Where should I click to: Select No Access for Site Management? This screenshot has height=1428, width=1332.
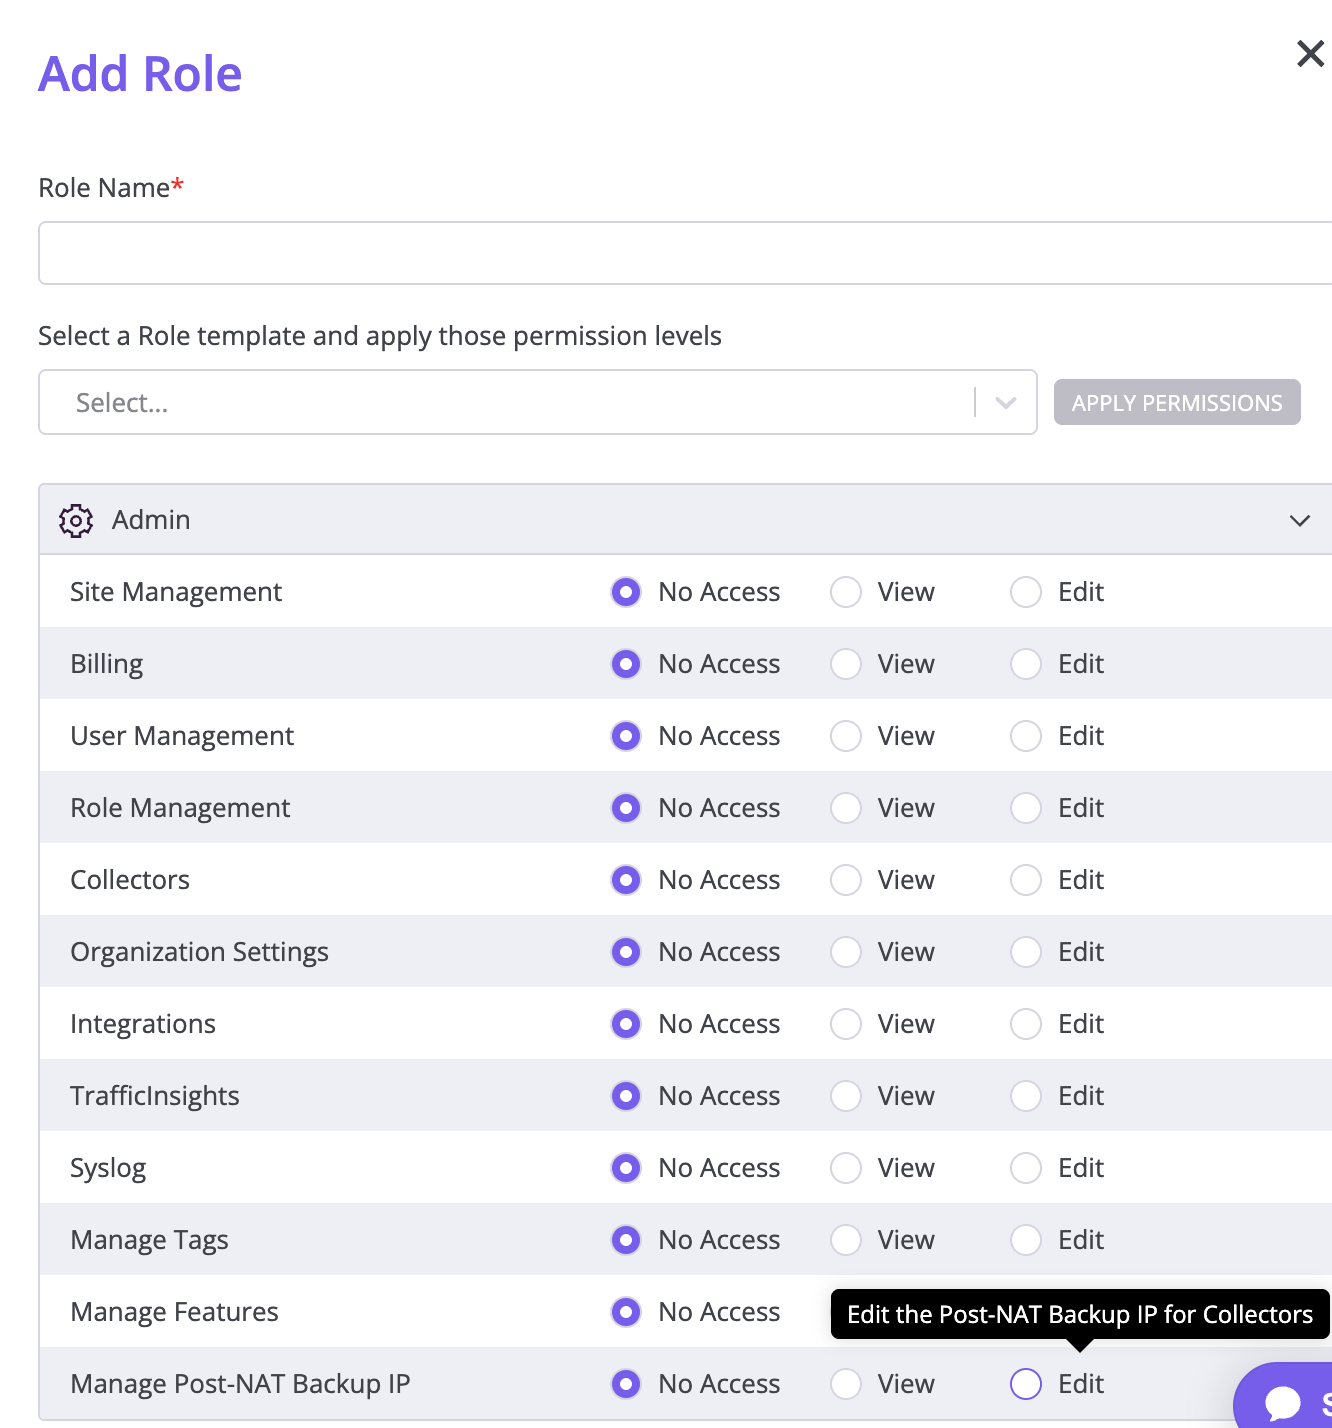point(626,592)
